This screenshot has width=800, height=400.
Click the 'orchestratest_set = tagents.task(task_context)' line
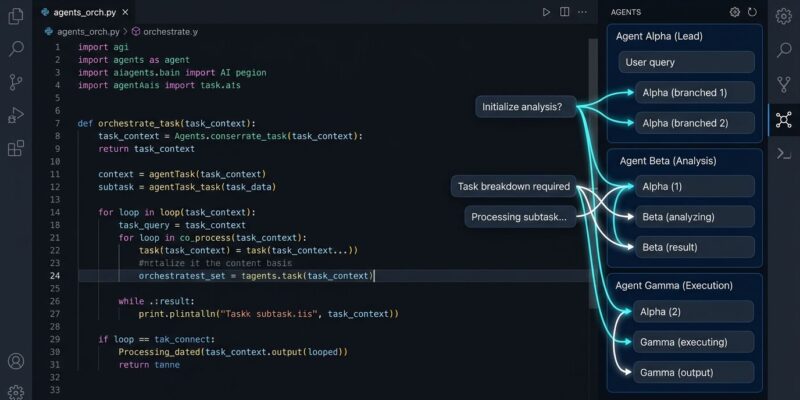pyautogui.click(x=256, y=276)
